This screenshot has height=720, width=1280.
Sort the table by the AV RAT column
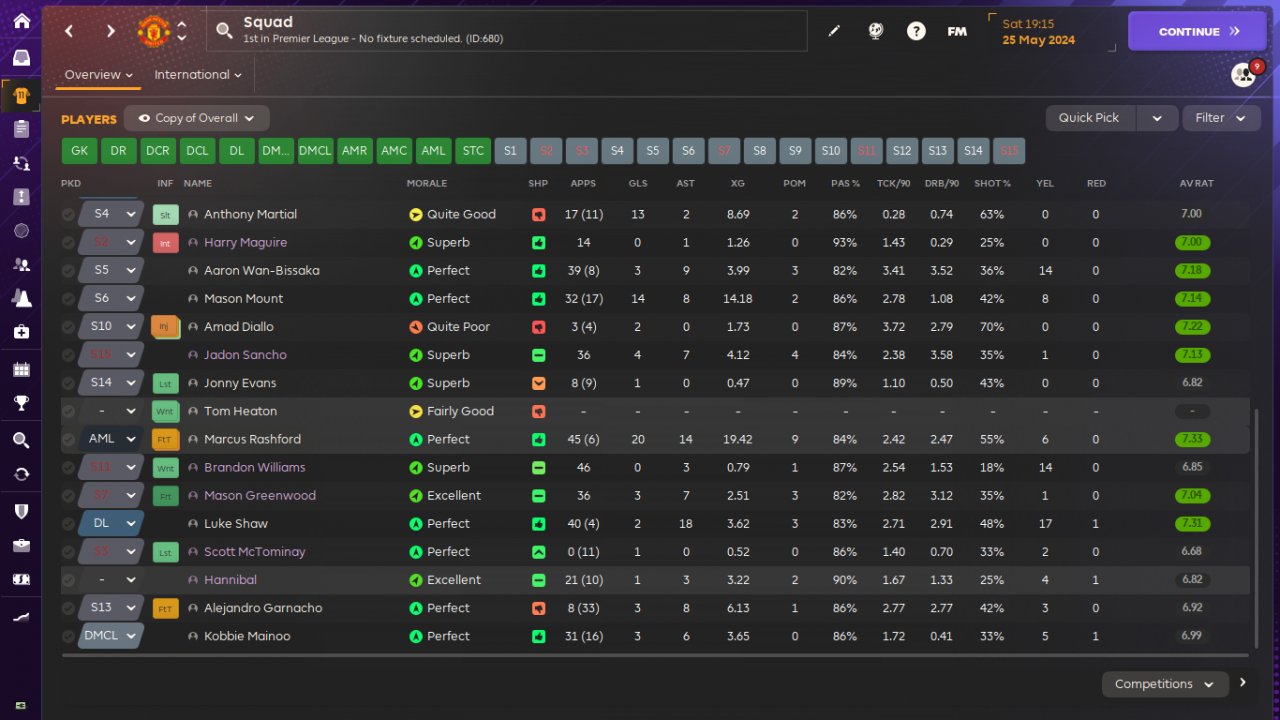[x=1197, y=184]
